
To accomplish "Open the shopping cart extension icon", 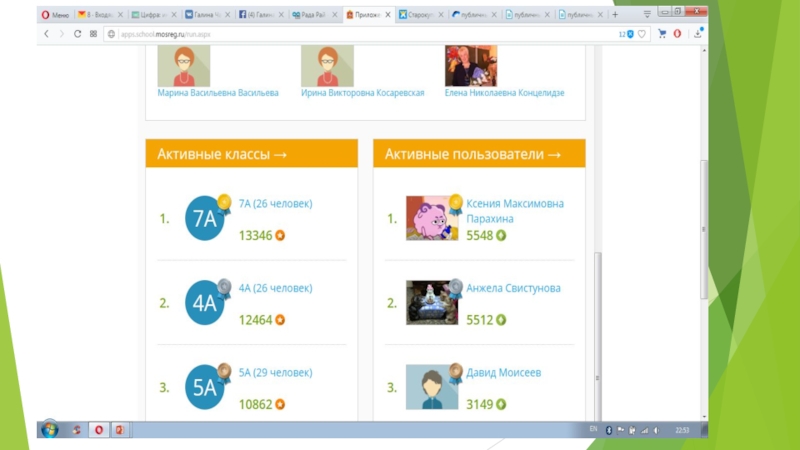I will [662, 34].
